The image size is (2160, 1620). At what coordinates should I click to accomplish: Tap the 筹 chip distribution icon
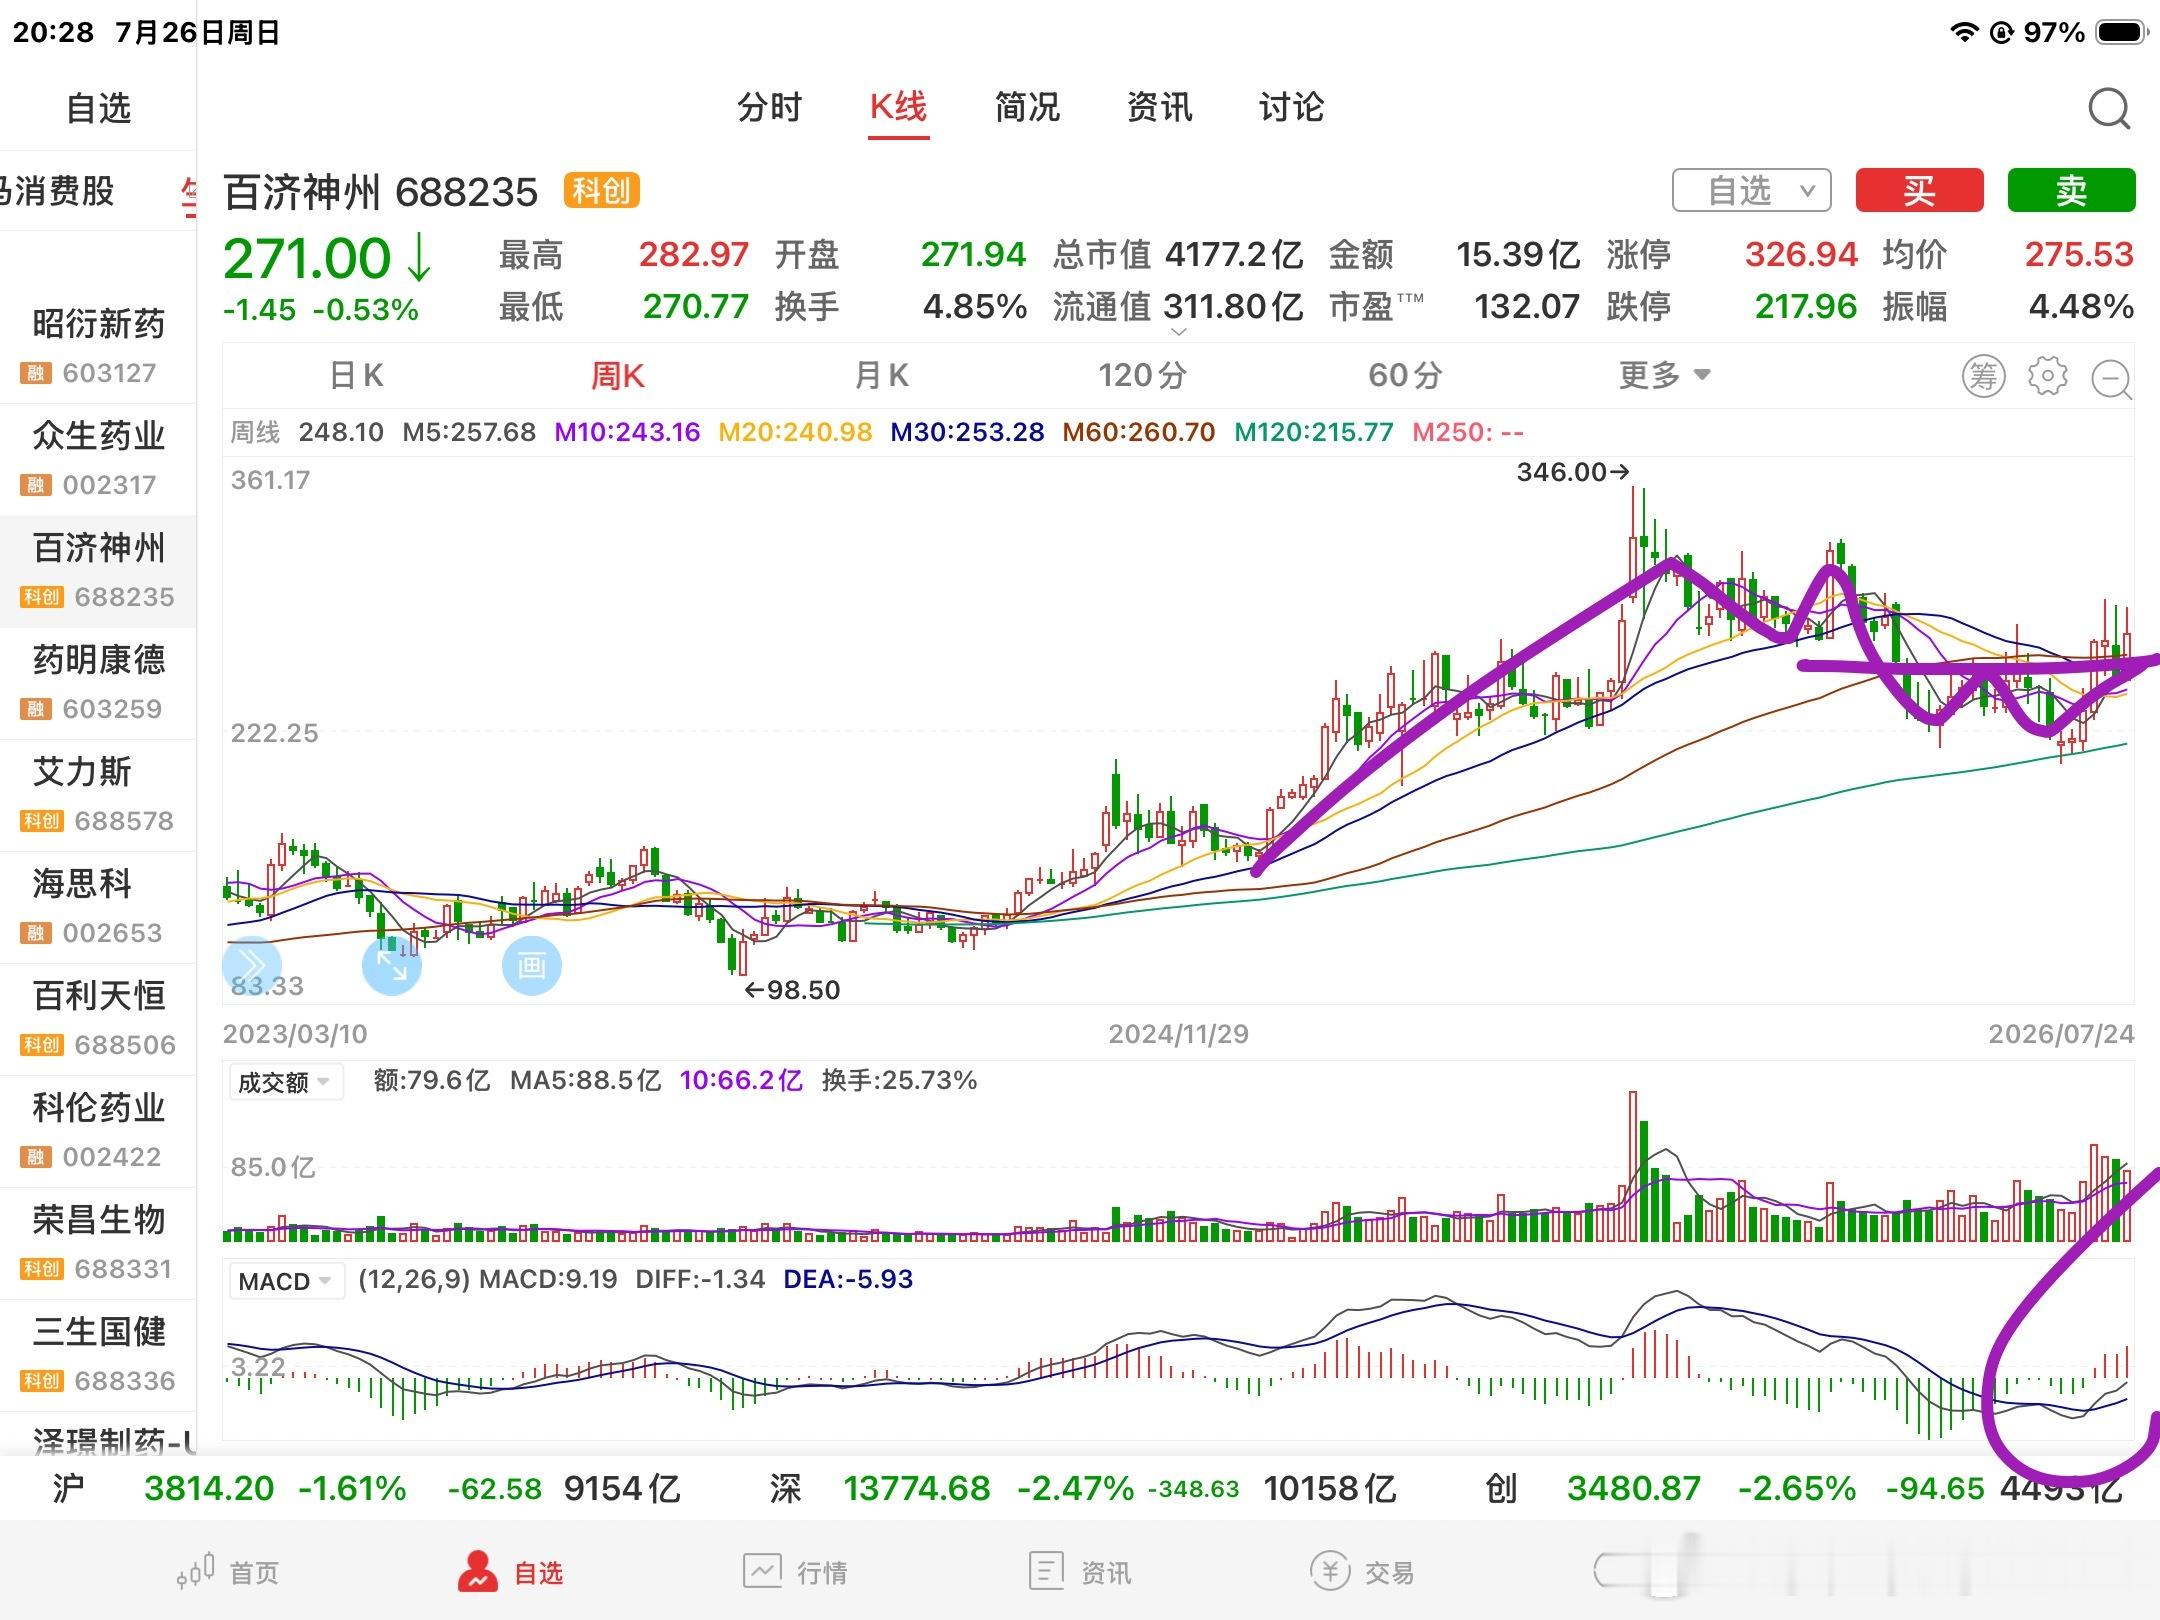(1983, 376)
